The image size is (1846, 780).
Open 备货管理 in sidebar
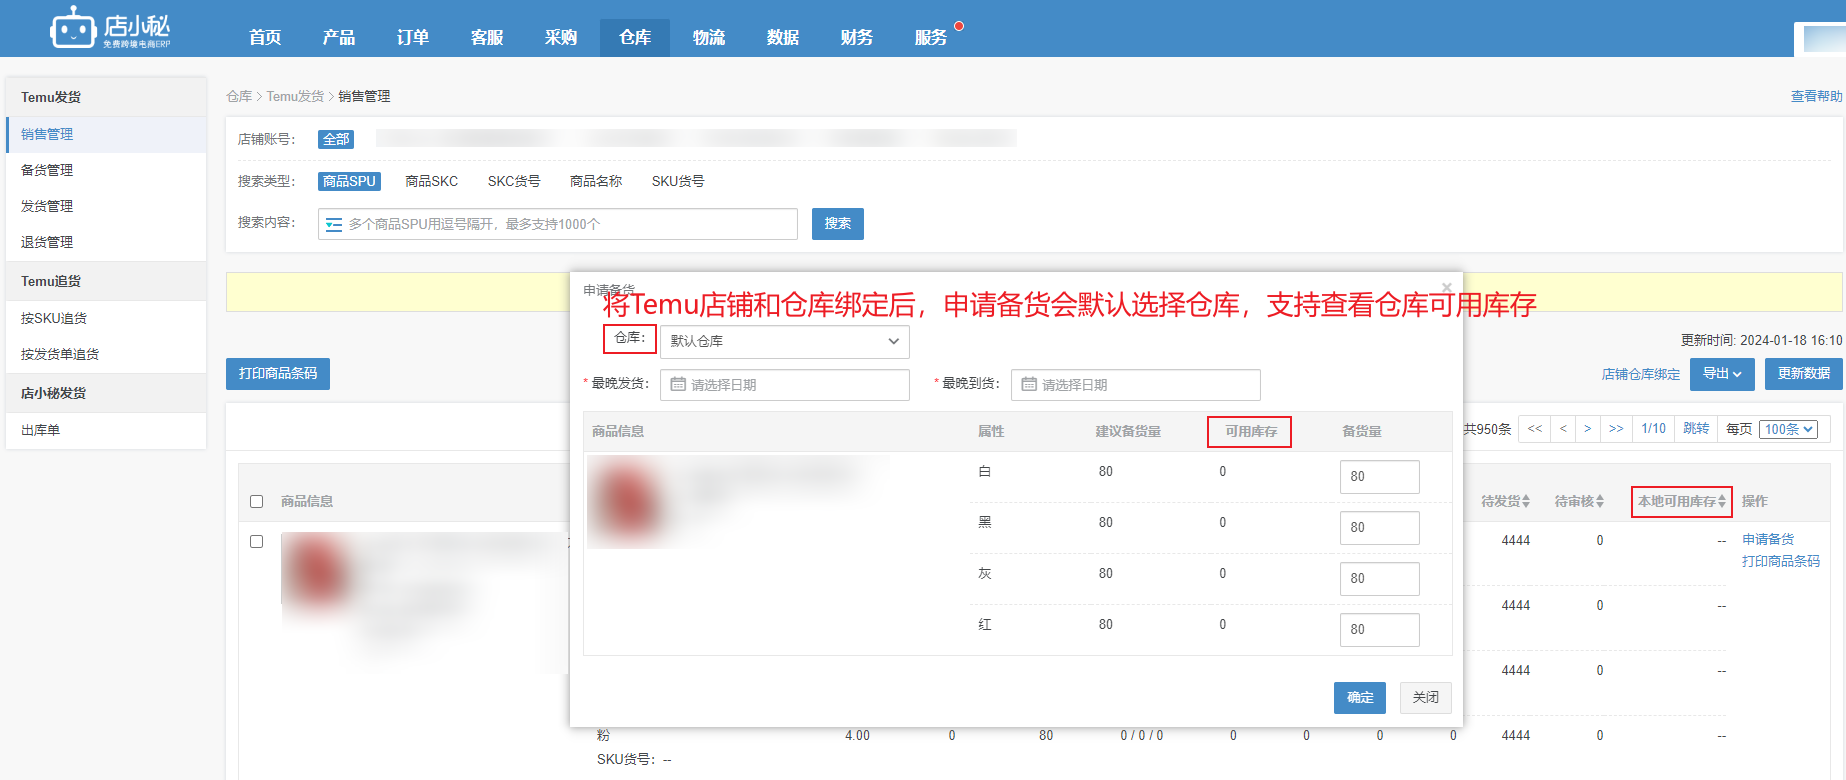[x=106, y=170]
